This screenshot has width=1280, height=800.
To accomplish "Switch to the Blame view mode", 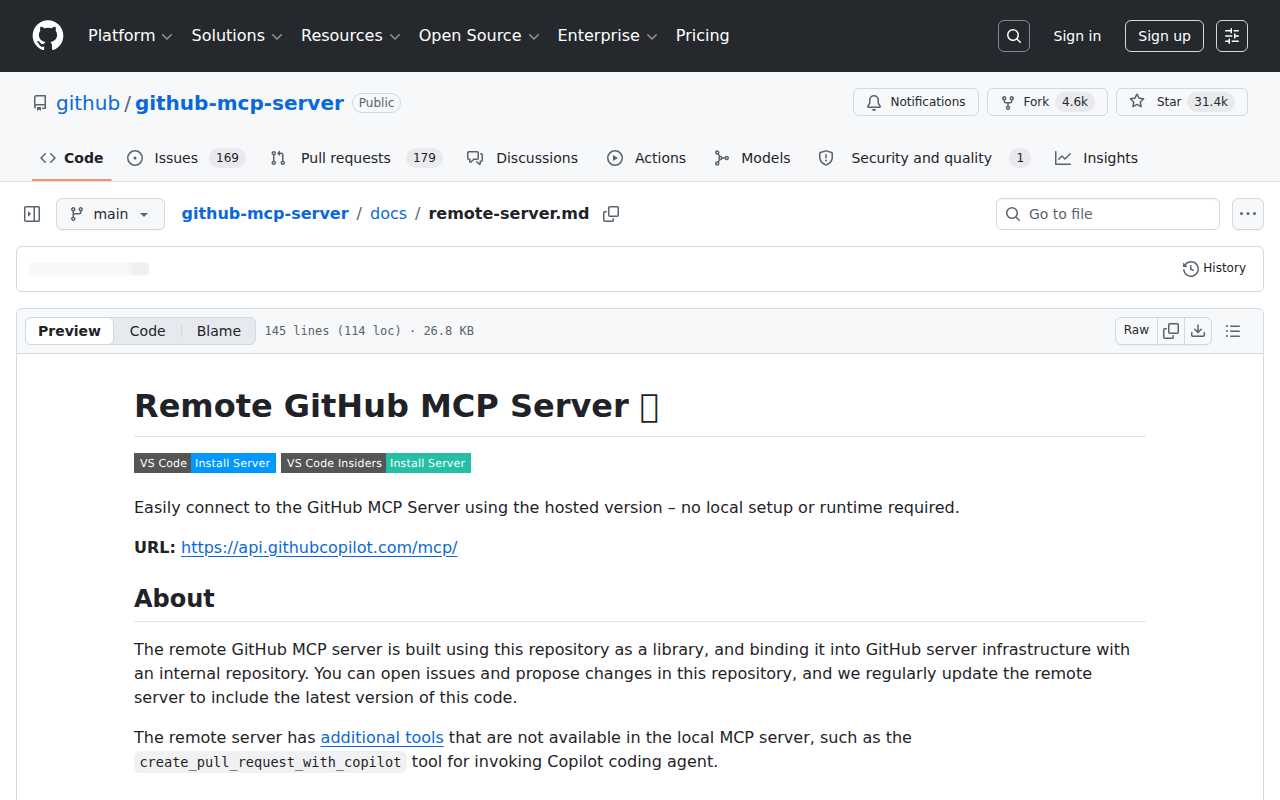I will 218,331.
